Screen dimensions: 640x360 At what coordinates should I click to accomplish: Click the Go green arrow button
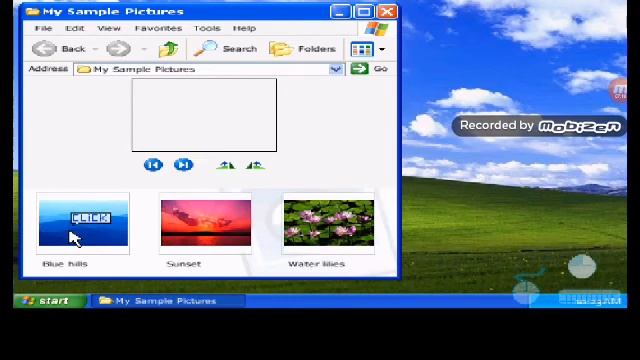[x=359, y=69]
